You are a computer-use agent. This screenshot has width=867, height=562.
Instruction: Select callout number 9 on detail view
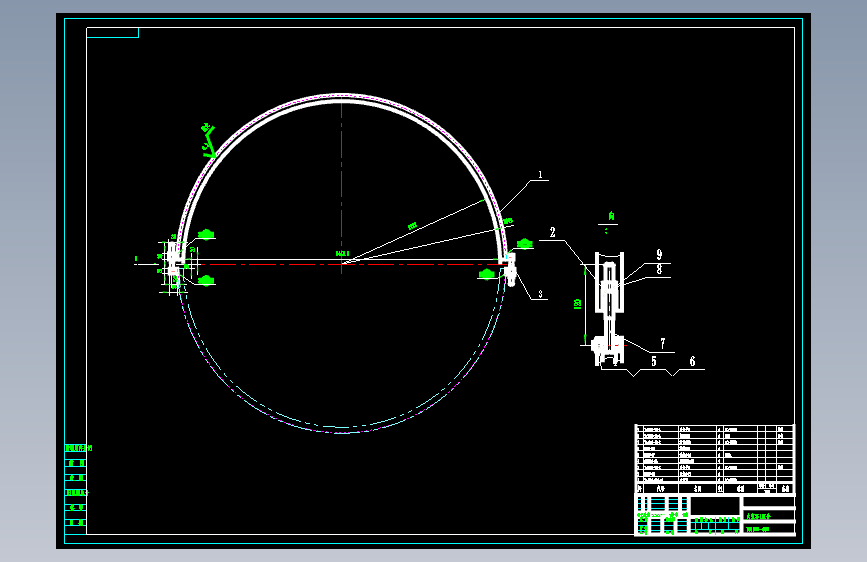(659, 254)
